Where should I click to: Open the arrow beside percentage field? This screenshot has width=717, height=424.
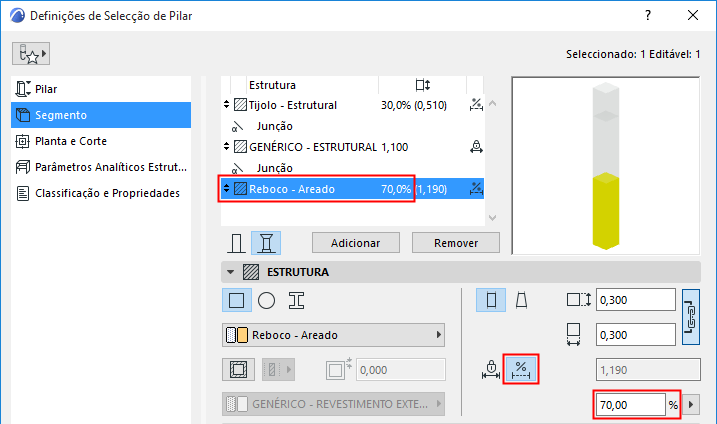(690, 405)
